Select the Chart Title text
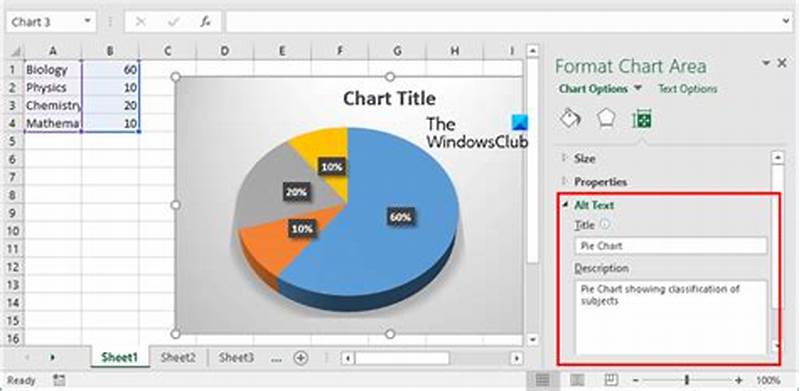The height and width of the screenshot is (391, 800). 389,99
